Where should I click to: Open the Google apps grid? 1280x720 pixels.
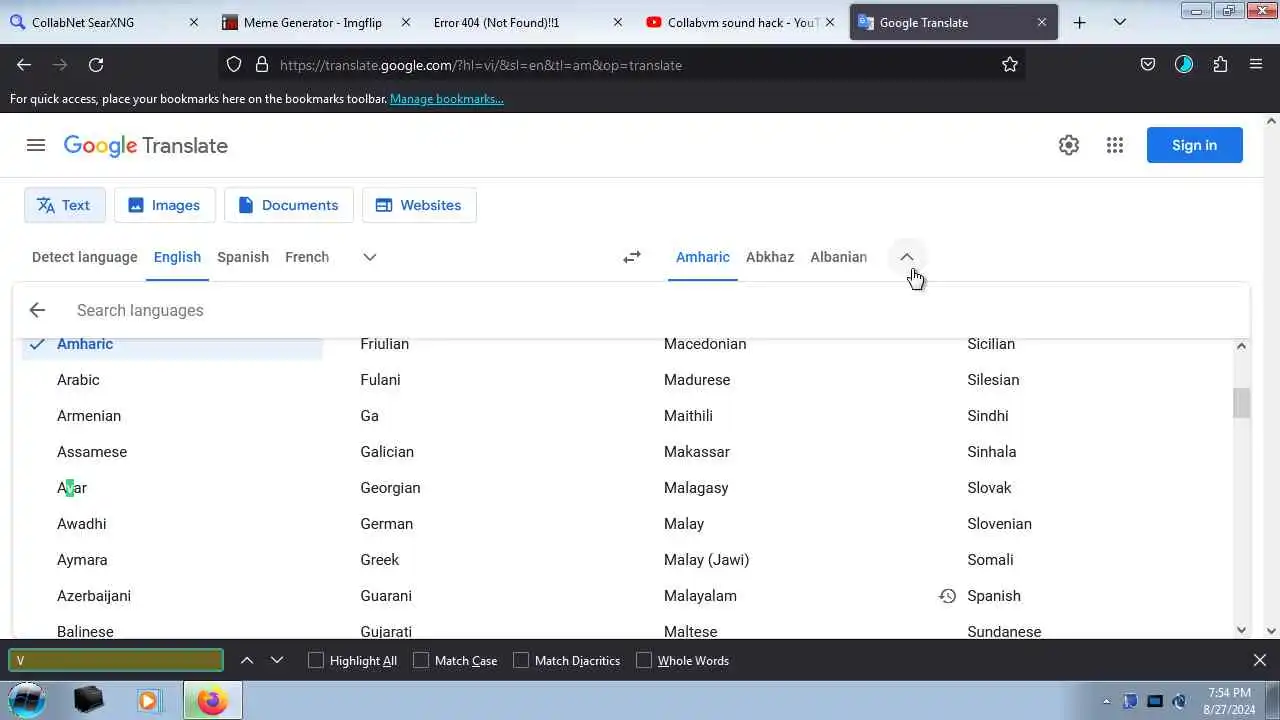pyautogui.click(x=1115, y=145)
